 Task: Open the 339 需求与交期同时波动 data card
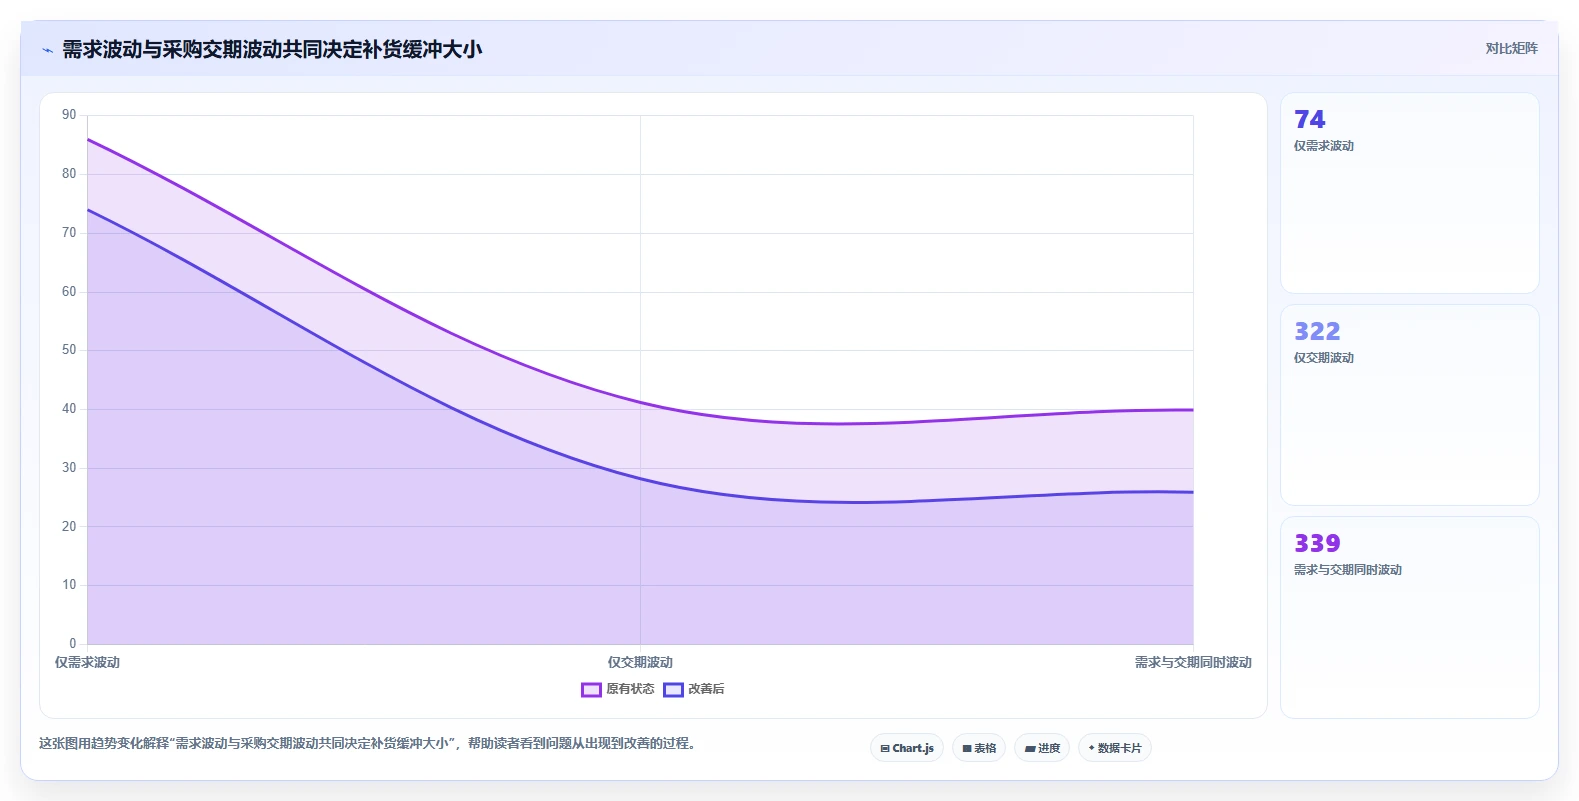tap(1409, 617)
